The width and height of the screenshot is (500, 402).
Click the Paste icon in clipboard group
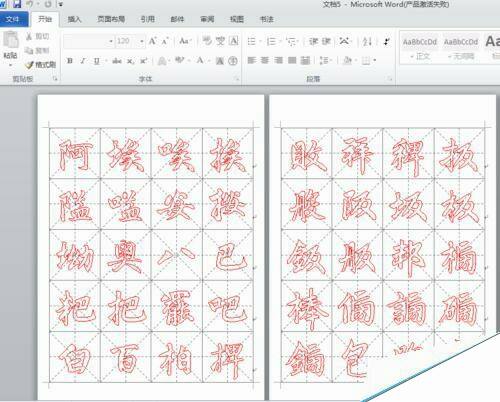(x=11, y=40)
